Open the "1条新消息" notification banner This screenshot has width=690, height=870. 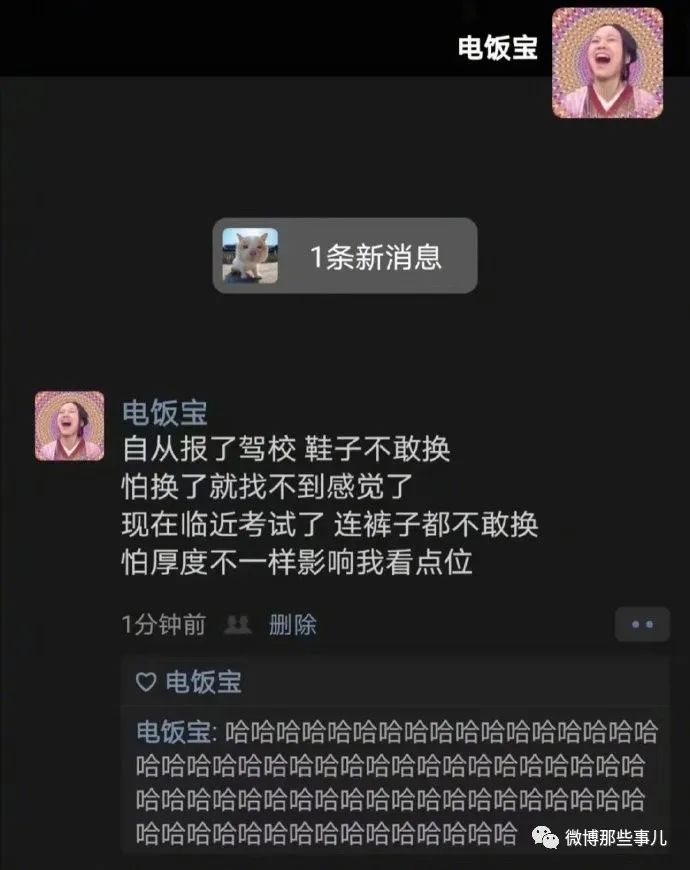tap(345, 255)
